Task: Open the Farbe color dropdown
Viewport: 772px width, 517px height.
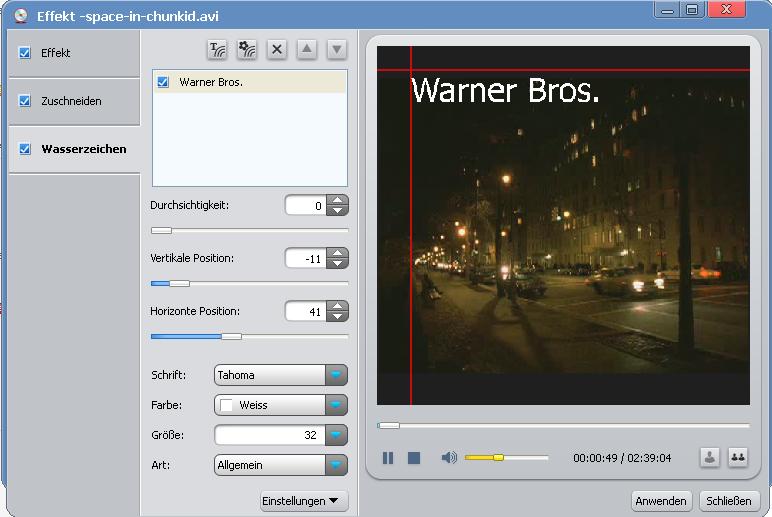Action: [x=336, y=405]
